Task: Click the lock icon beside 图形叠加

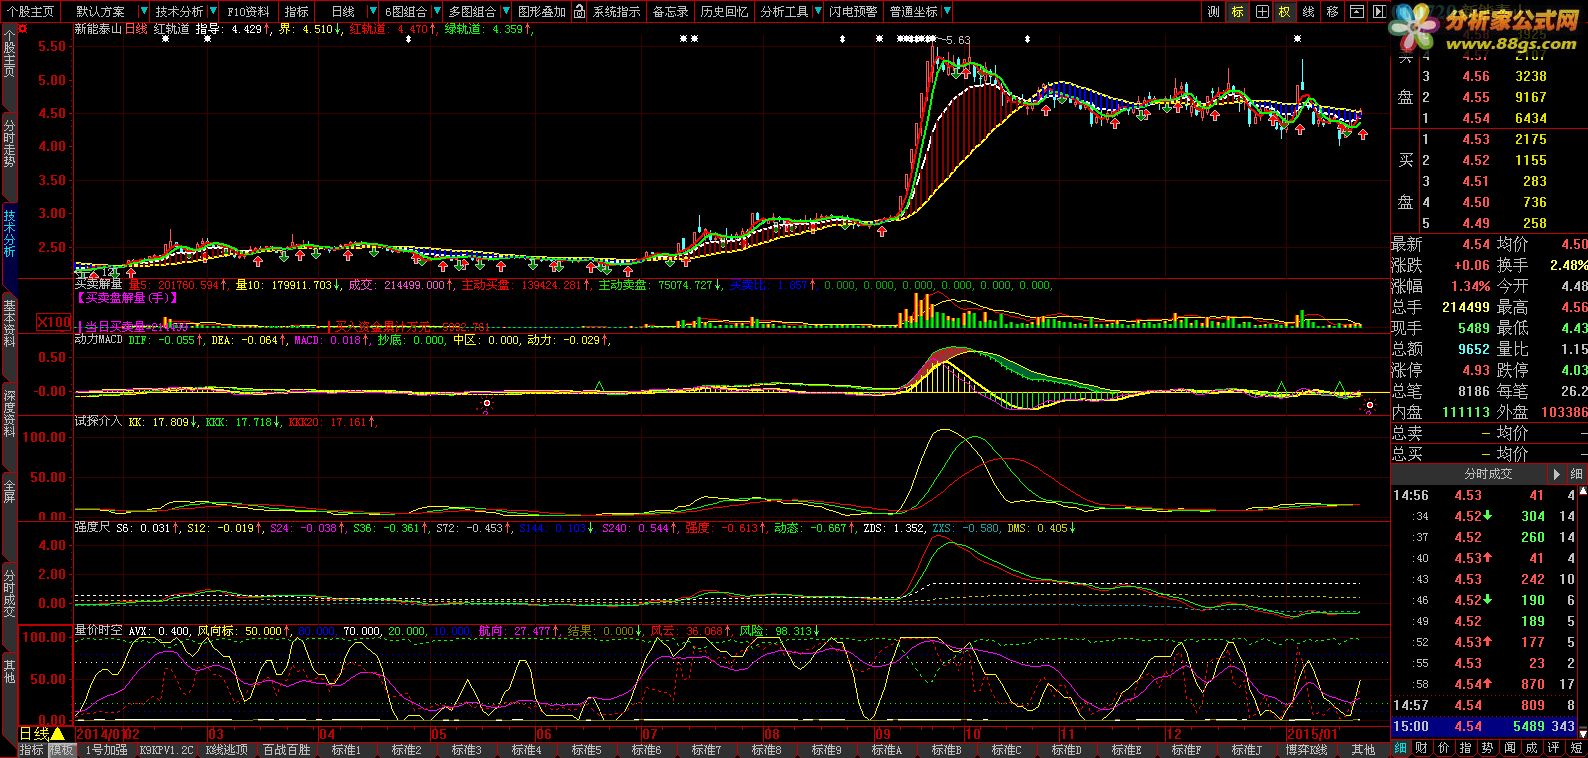Action: pyautogui.click(x=579, y=12)
